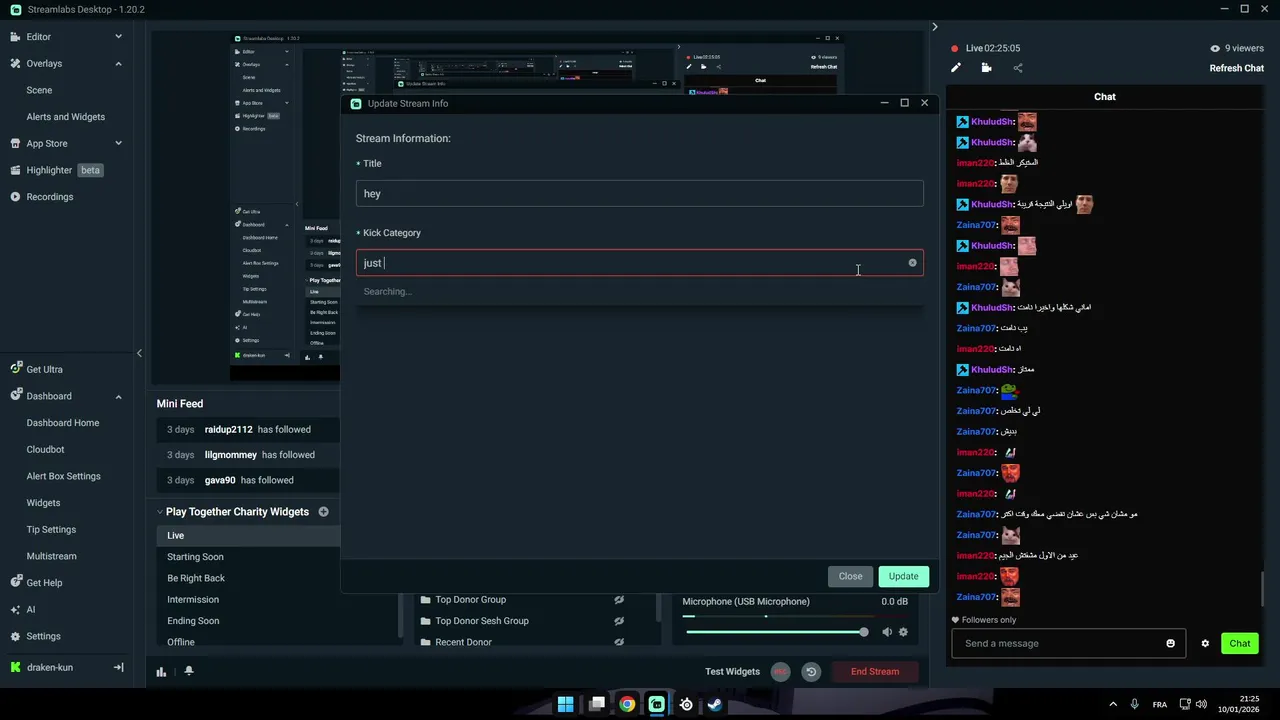
Task: Click the Get Ultra icon in the sidebar
Action: 15,369
